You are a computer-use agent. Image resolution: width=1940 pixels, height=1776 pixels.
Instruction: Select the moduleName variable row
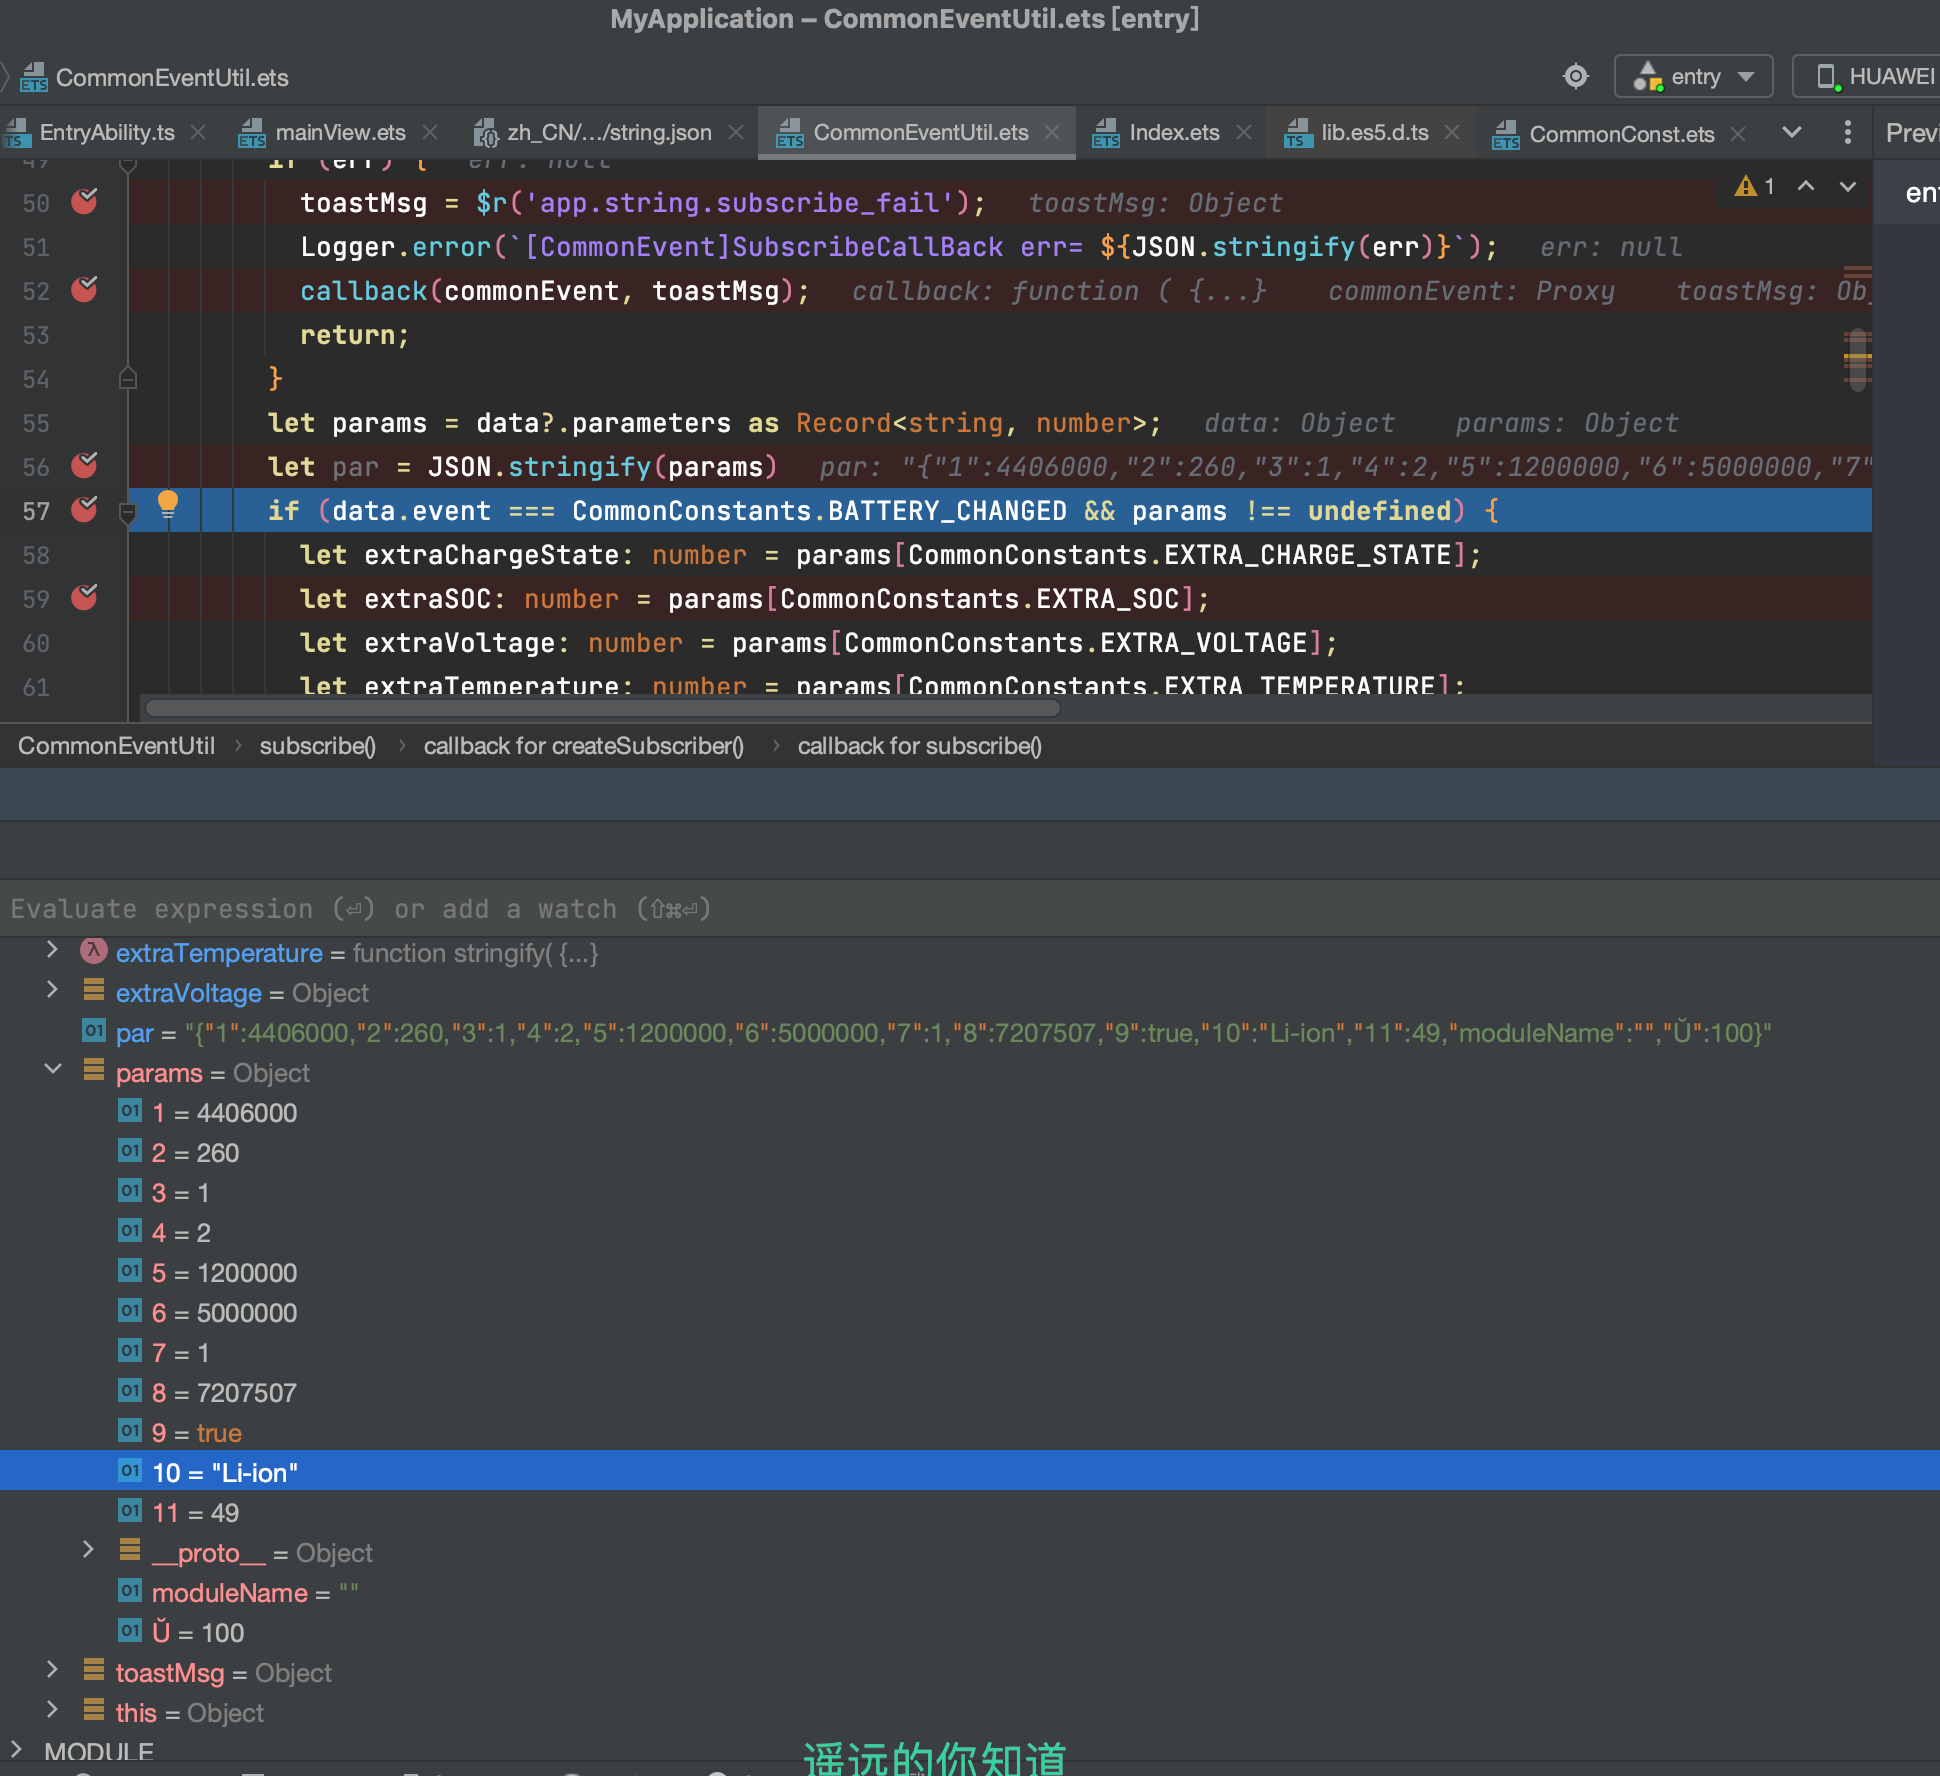tap(970, 1593)
